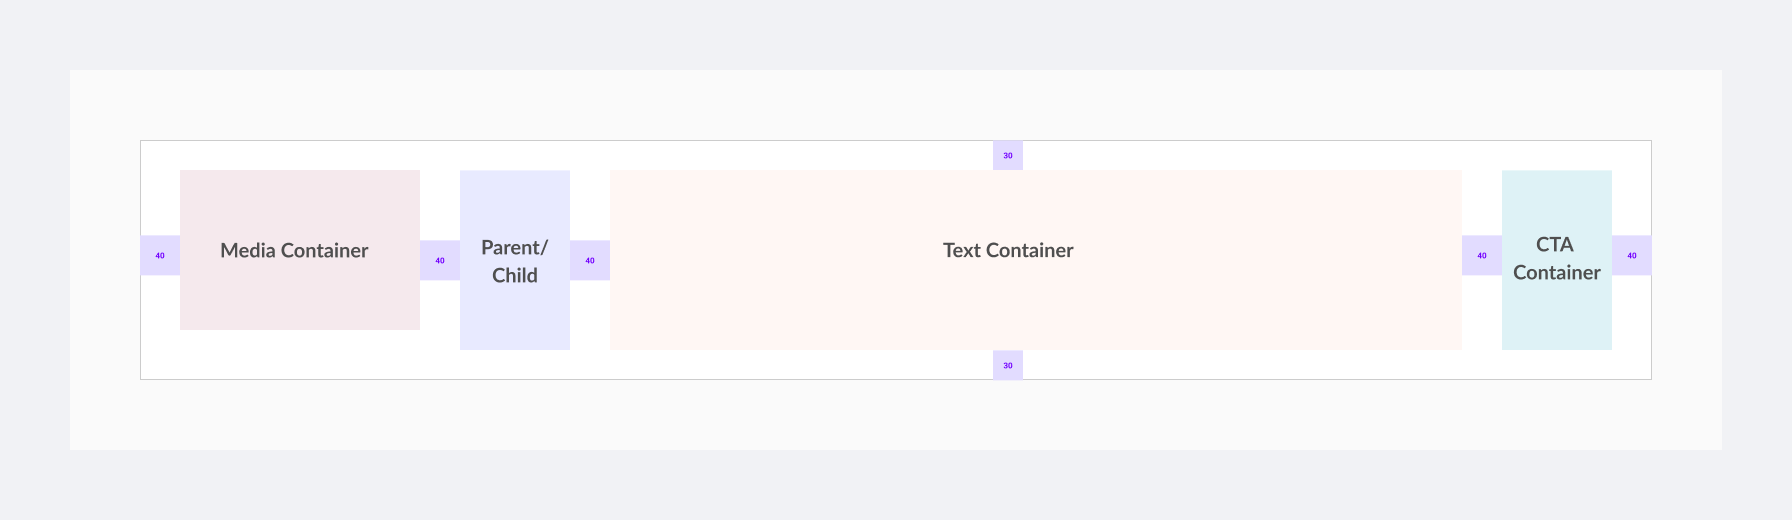The width and height of the screenshot is (1792, 520).
Task: Click the 40 marker between Media Container and Parent/Child
Action: 440,260
